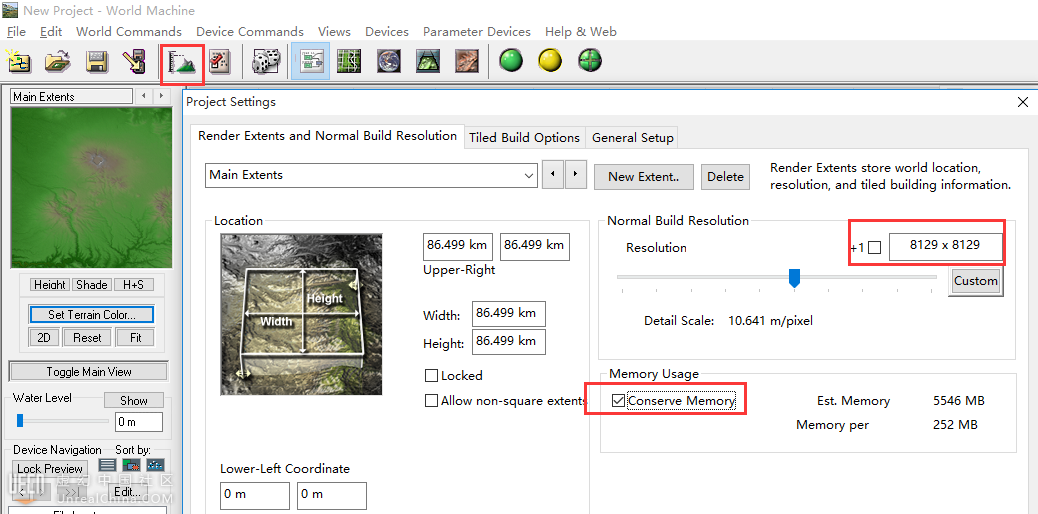Open Parameter Devices menu
The width and height of the screenshot is (1038, 514).
point(477,31)
